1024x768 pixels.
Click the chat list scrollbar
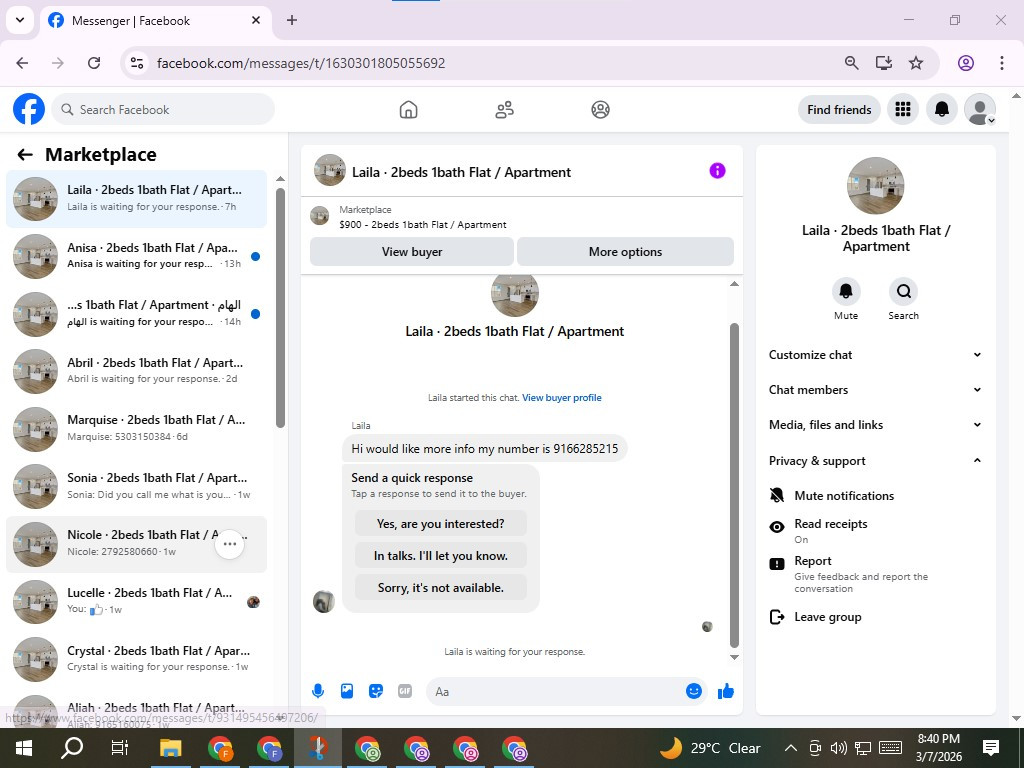tap(280, 307)
